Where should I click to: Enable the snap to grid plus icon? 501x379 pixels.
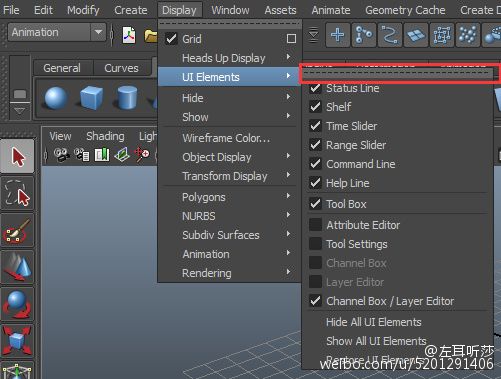(337, 35)
